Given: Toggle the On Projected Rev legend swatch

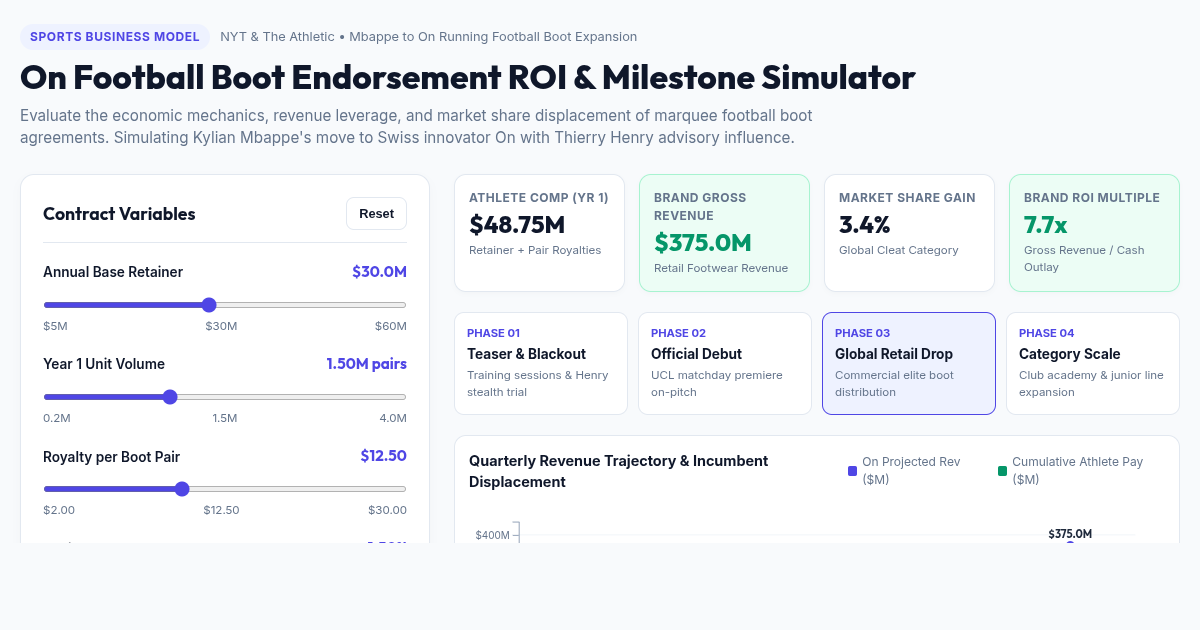Looking at the screenshot, I should pyautogui.click(x=852, y=471).
